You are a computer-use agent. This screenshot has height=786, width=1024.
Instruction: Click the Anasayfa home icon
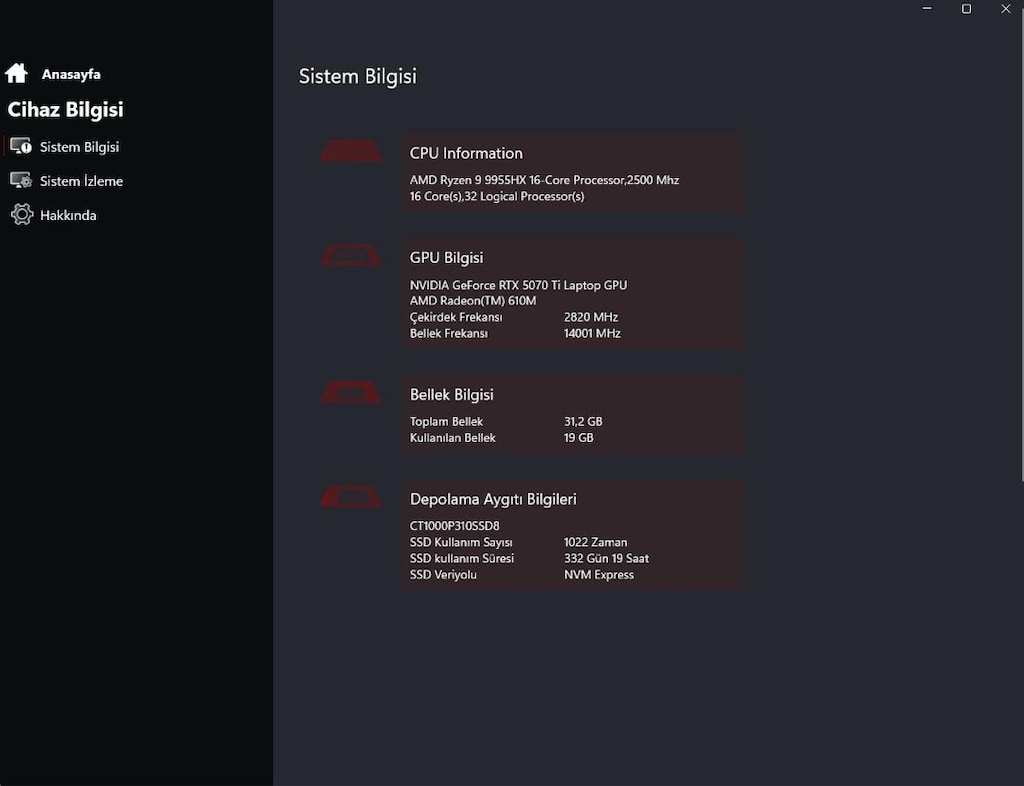coord(16,73)
